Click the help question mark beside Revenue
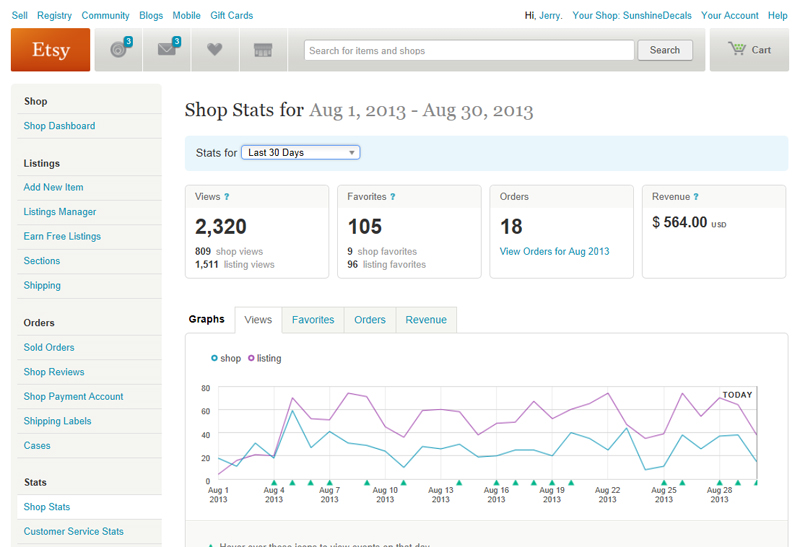 (x=696, y=197)
